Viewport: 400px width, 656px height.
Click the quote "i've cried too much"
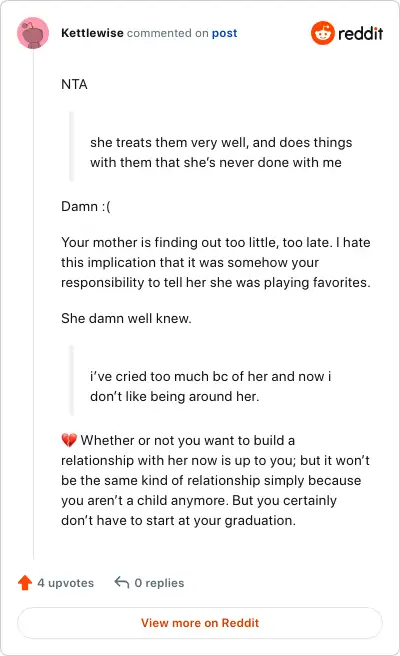(210, 386)
